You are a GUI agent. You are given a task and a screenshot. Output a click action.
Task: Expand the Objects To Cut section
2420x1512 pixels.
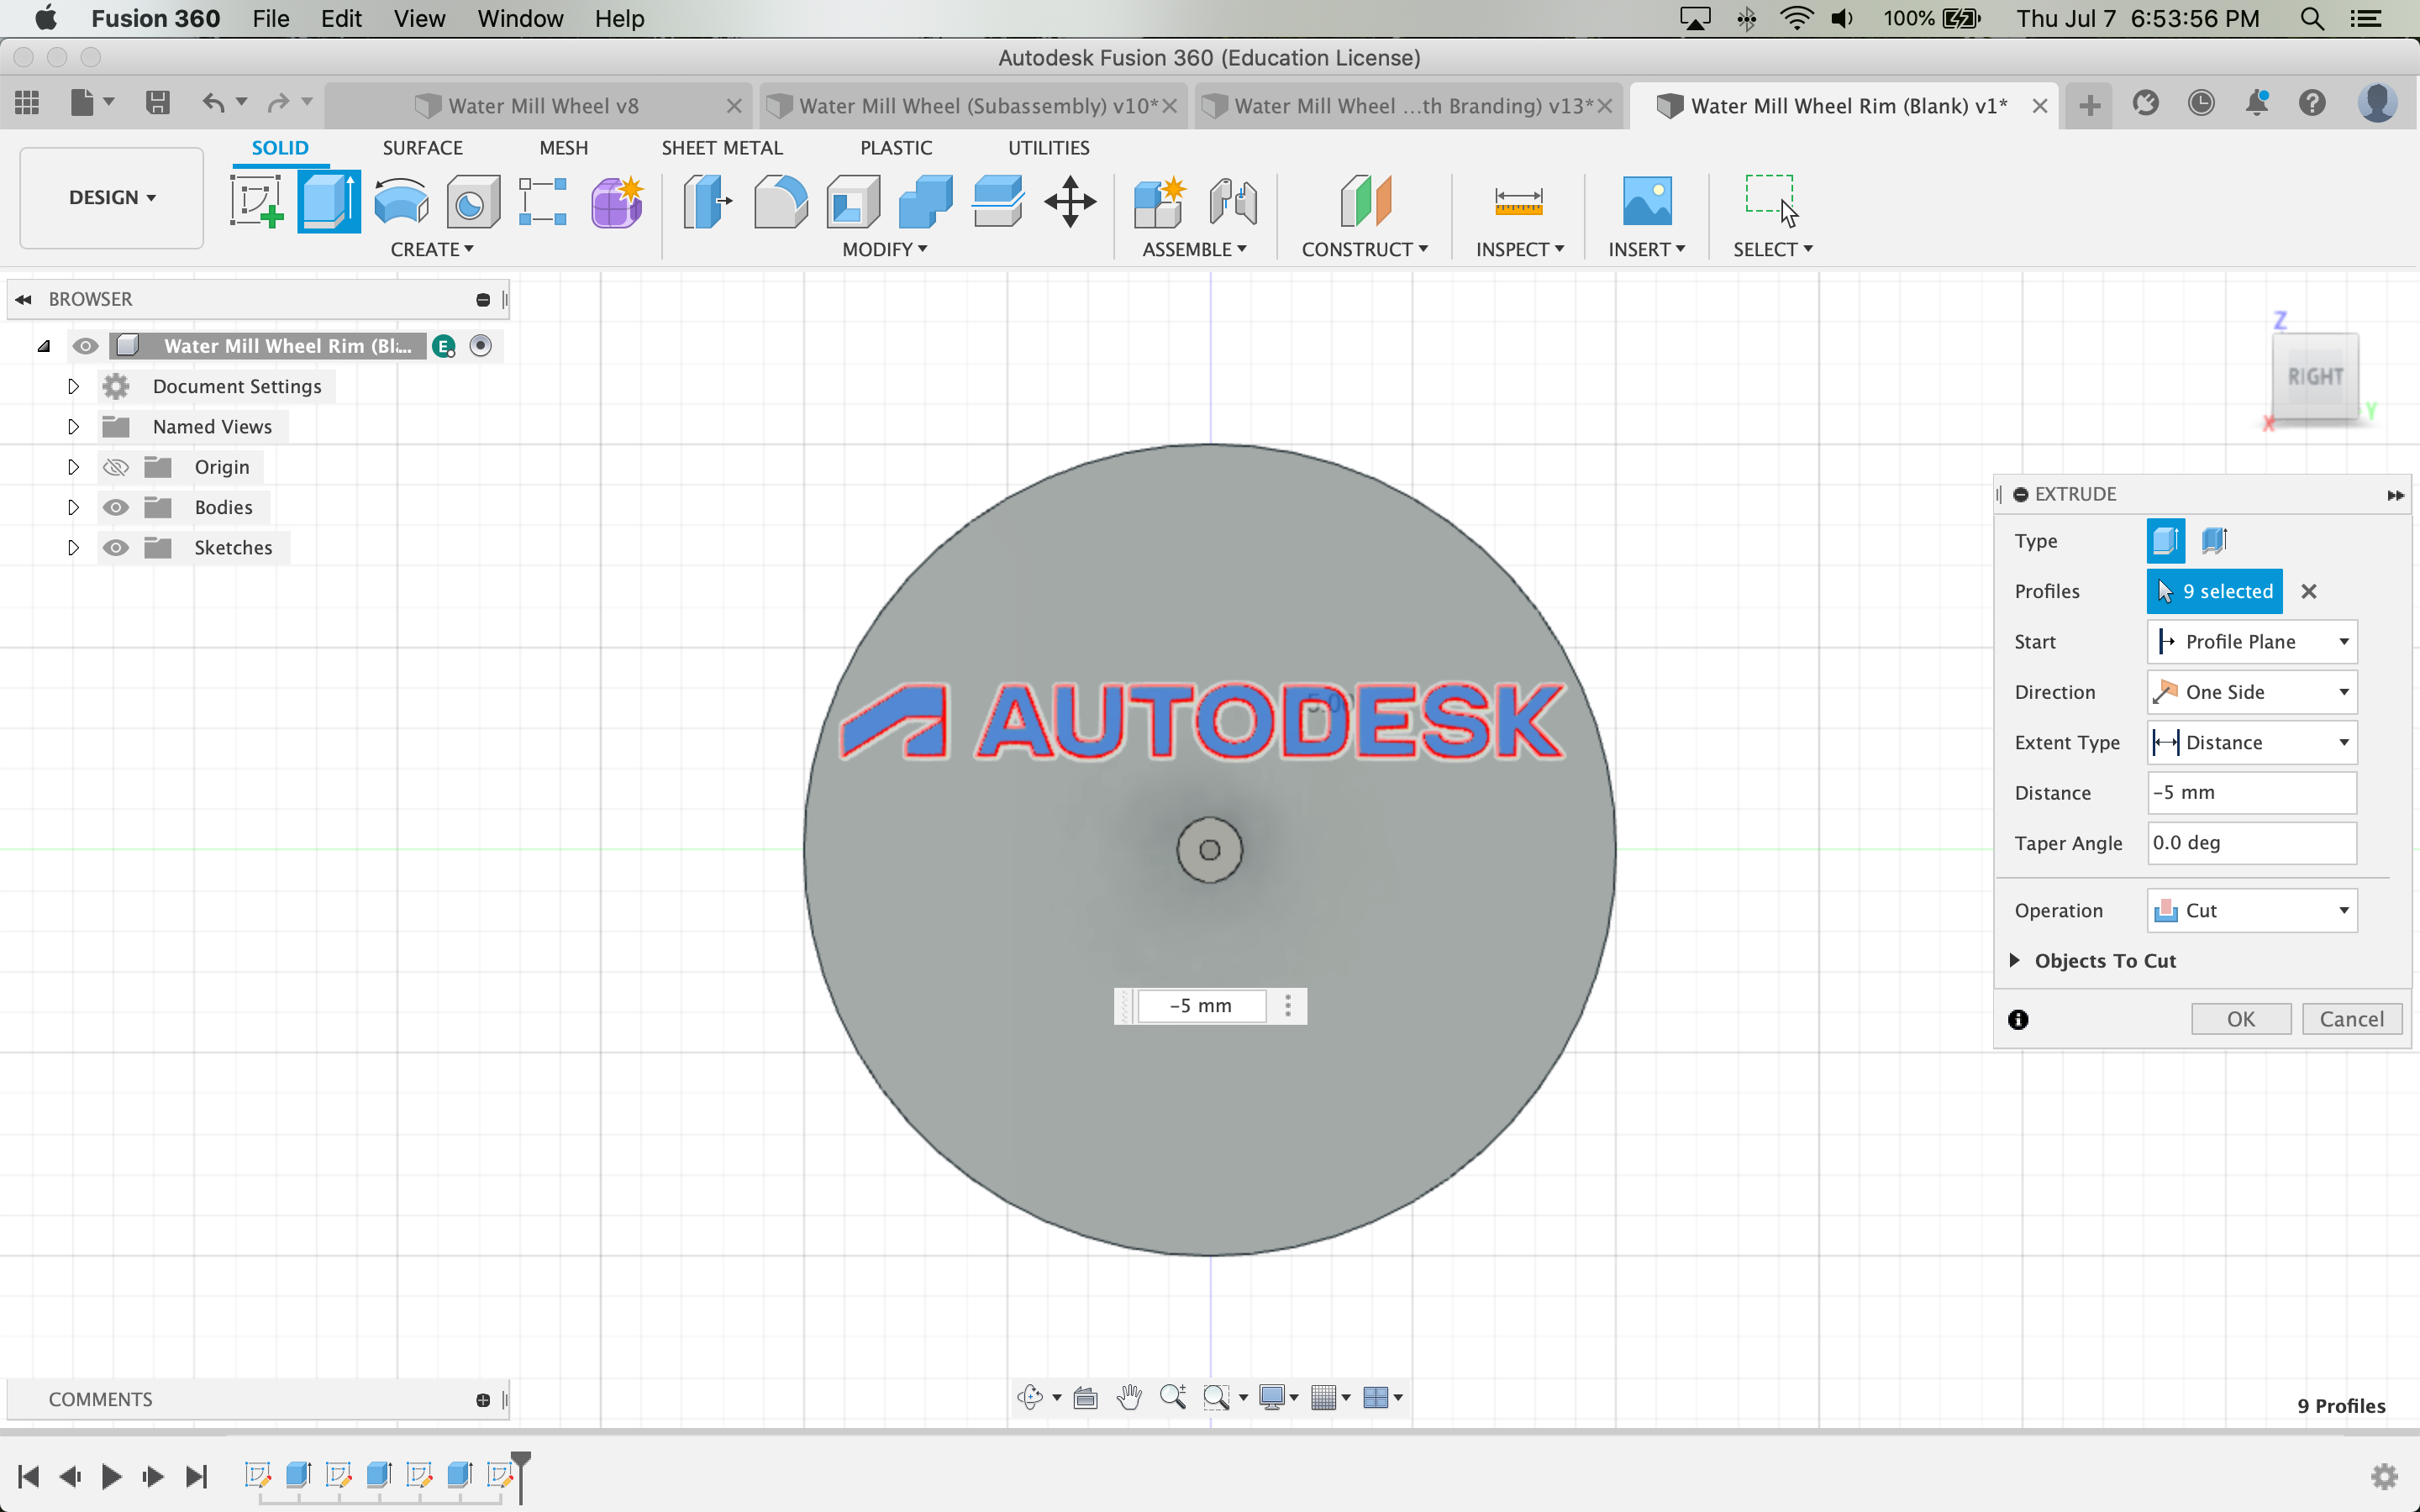(x=2014, y=960)
